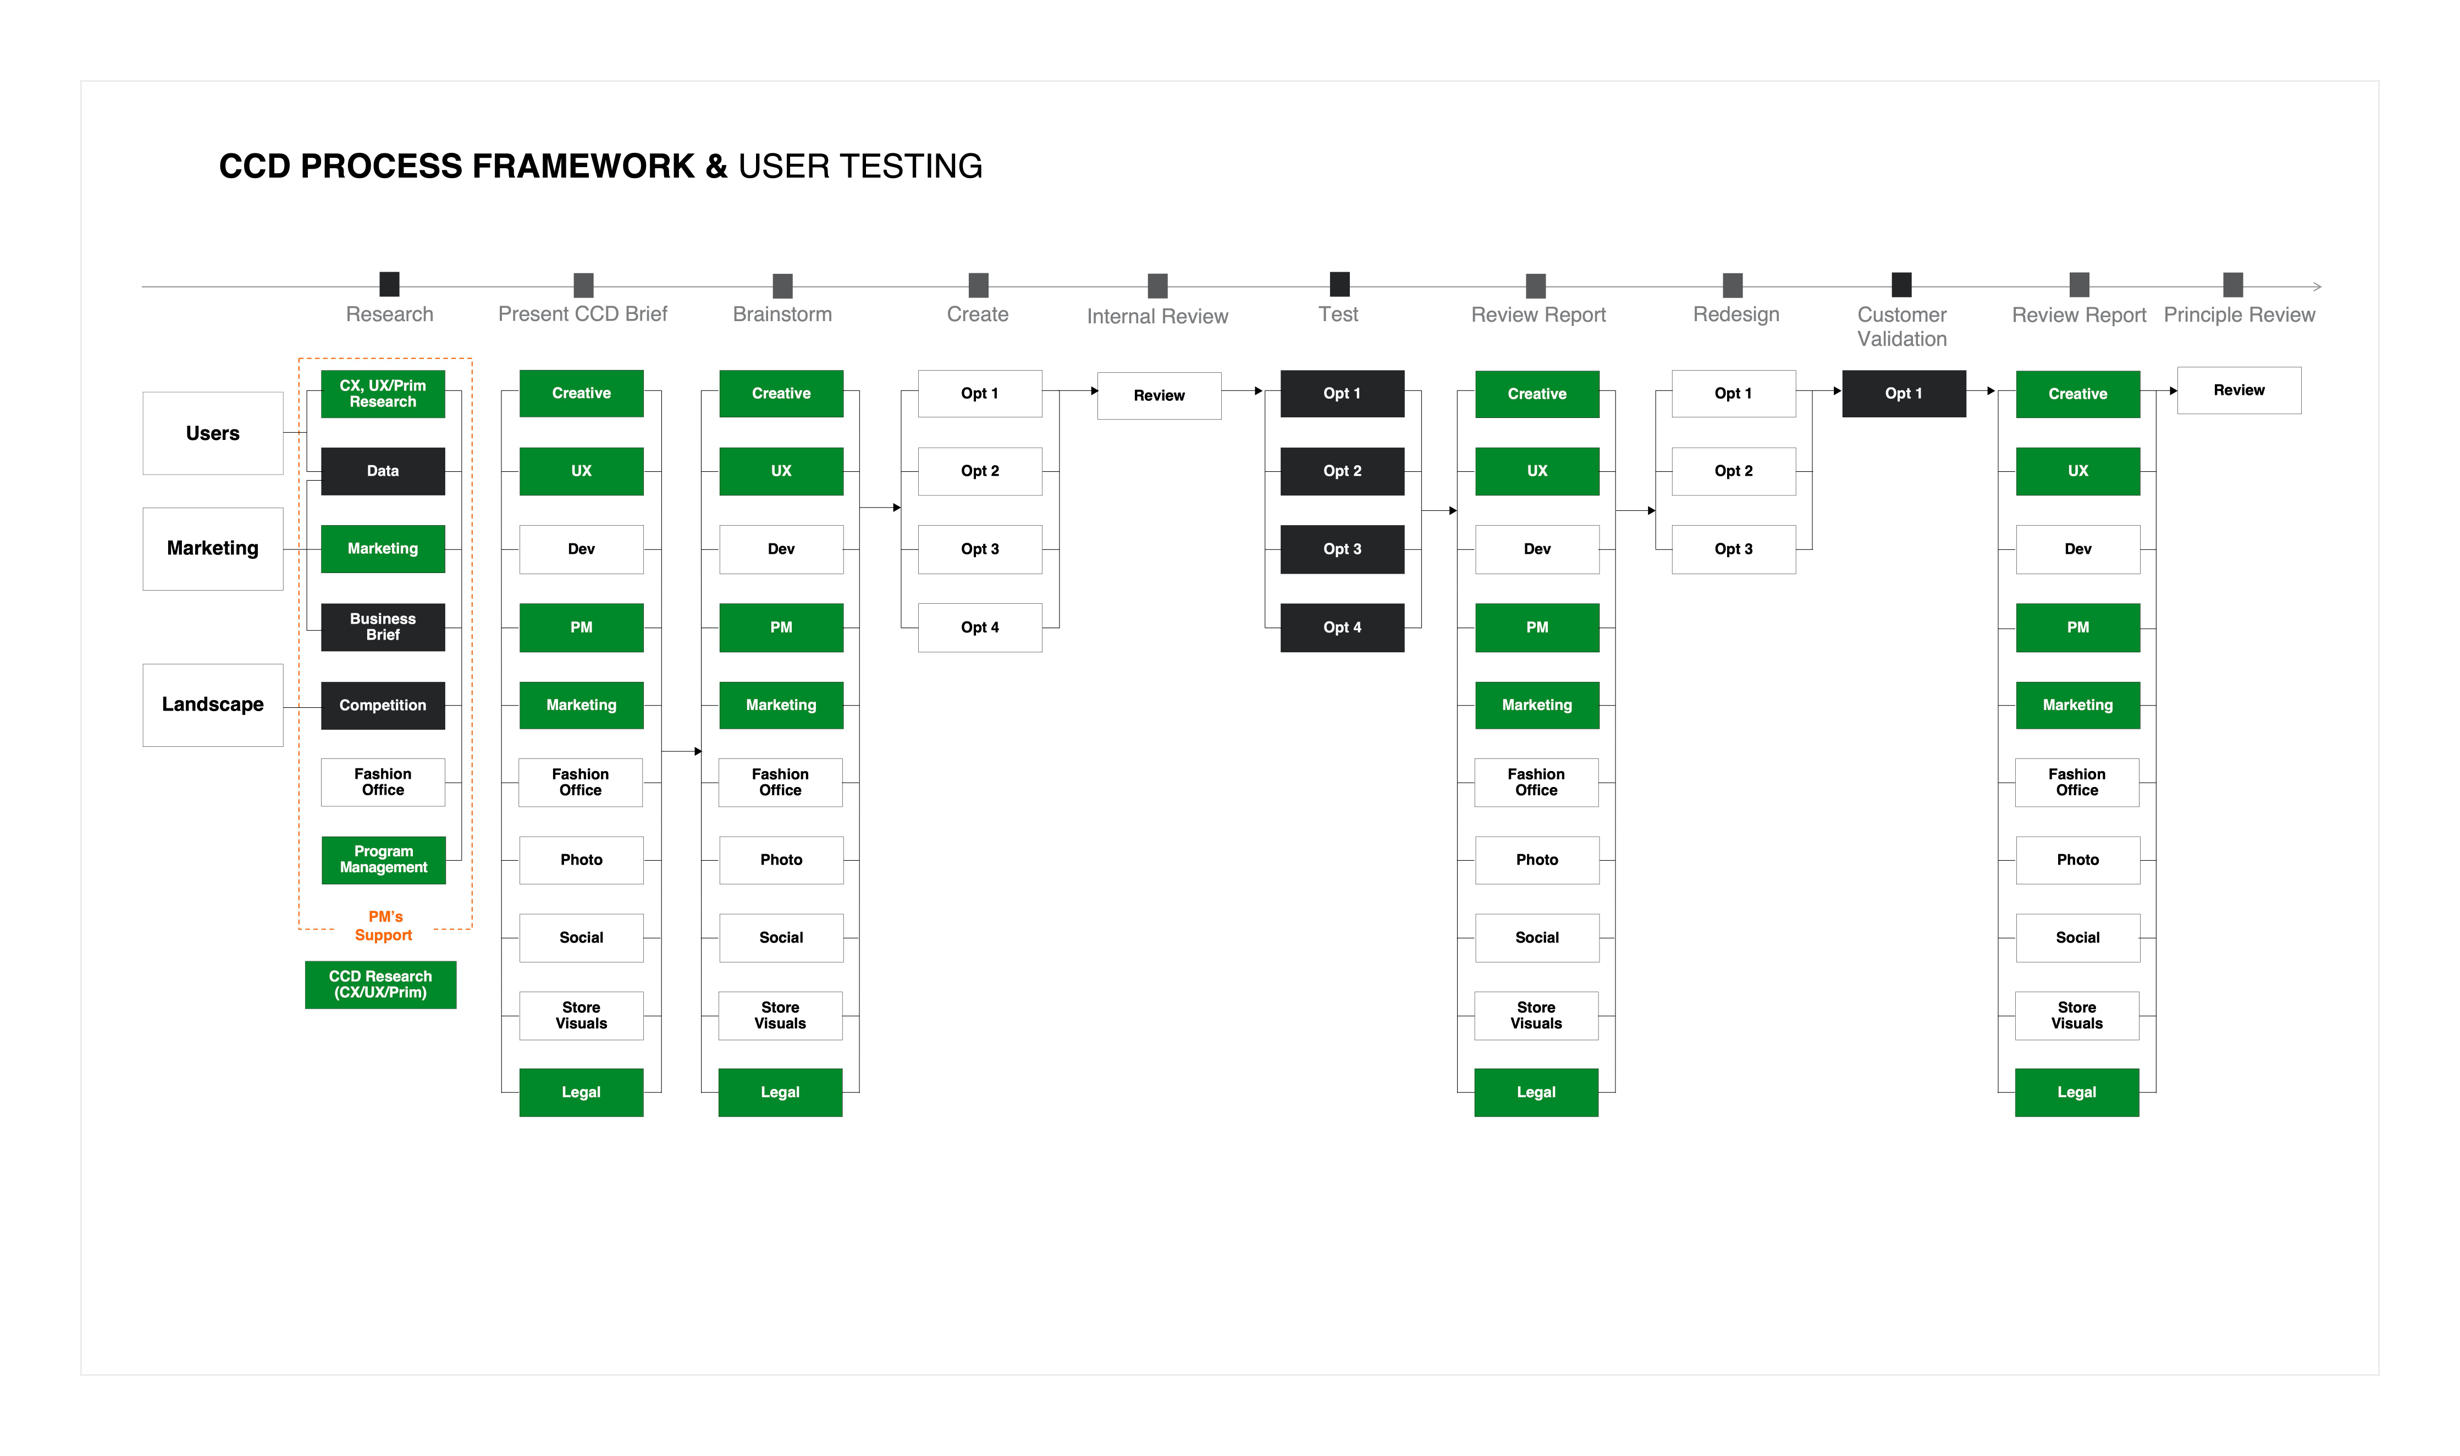
Task: Select the Internal Review timeline marker
Action: (1157, 286)
